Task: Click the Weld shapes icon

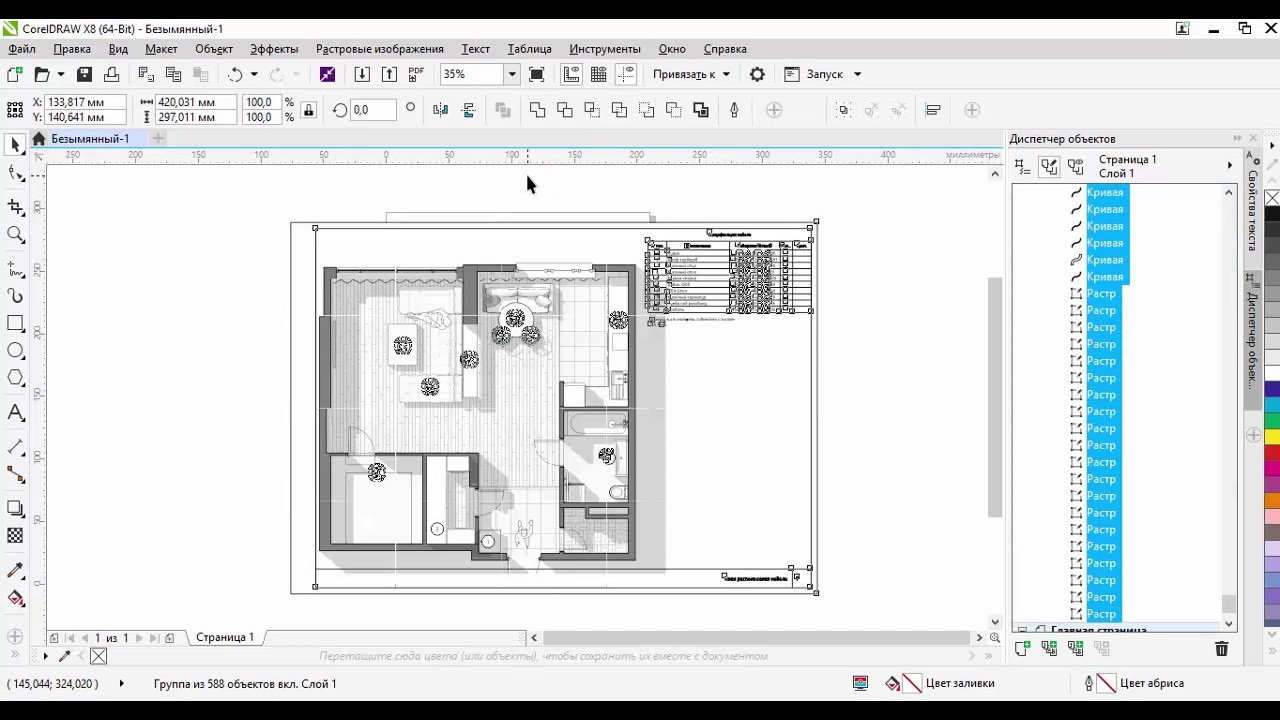Action: click(538, 110)
